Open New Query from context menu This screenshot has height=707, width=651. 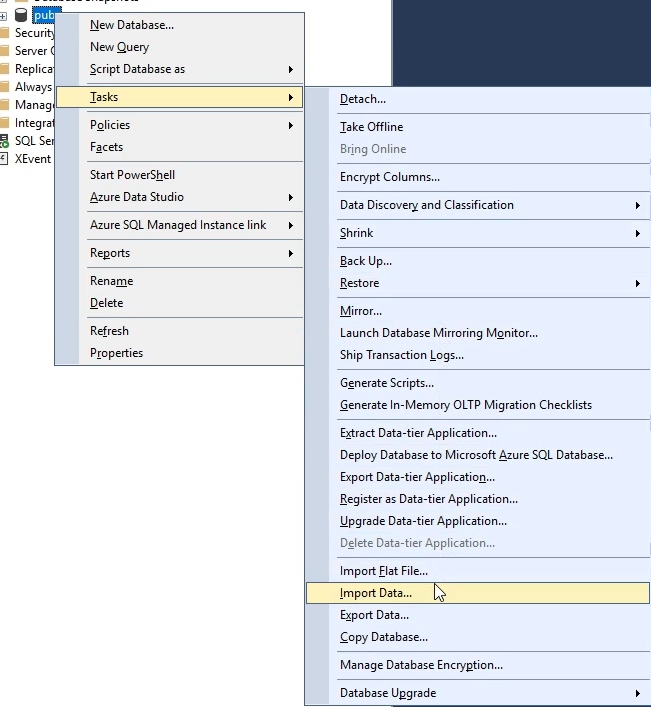(119, 47)
